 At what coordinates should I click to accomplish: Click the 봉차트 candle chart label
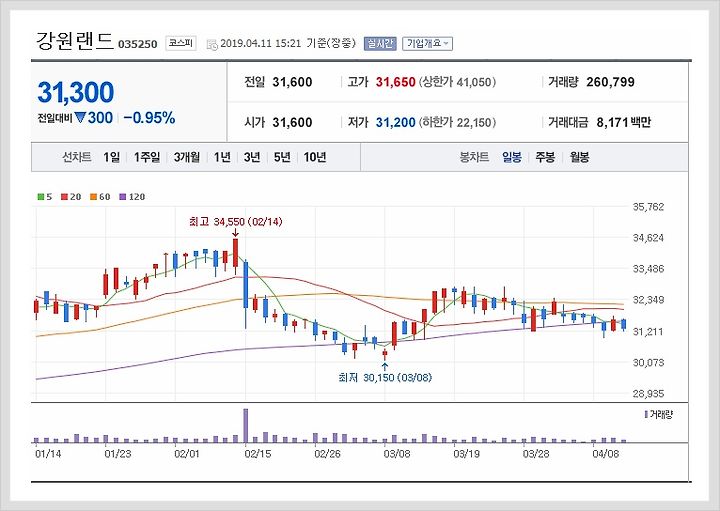[x=474, y=157]
